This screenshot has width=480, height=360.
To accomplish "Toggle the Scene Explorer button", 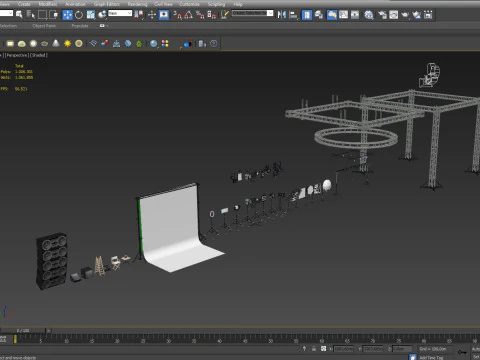I will click(x=307, y=15).
